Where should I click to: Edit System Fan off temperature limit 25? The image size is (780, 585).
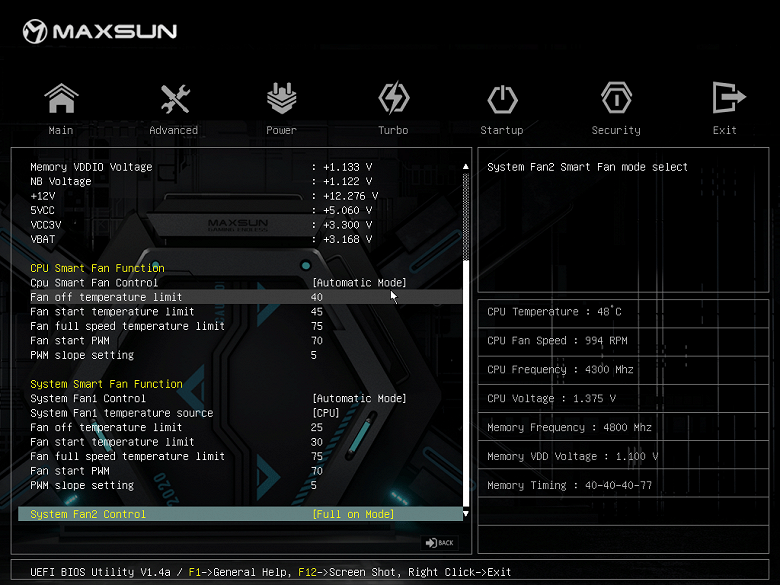[317, 427]
